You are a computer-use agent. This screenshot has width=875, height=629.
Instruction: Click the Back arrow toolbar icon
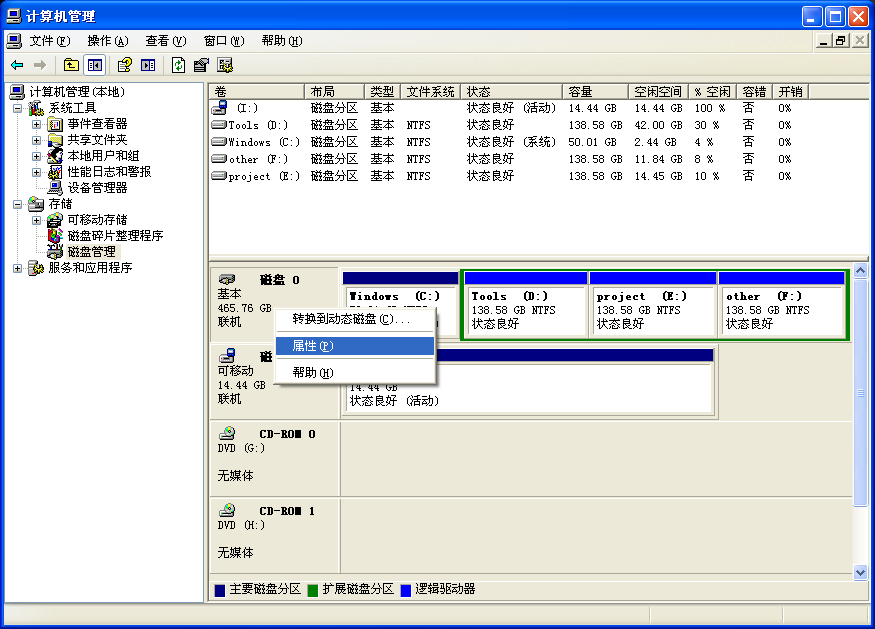point(17,65)
